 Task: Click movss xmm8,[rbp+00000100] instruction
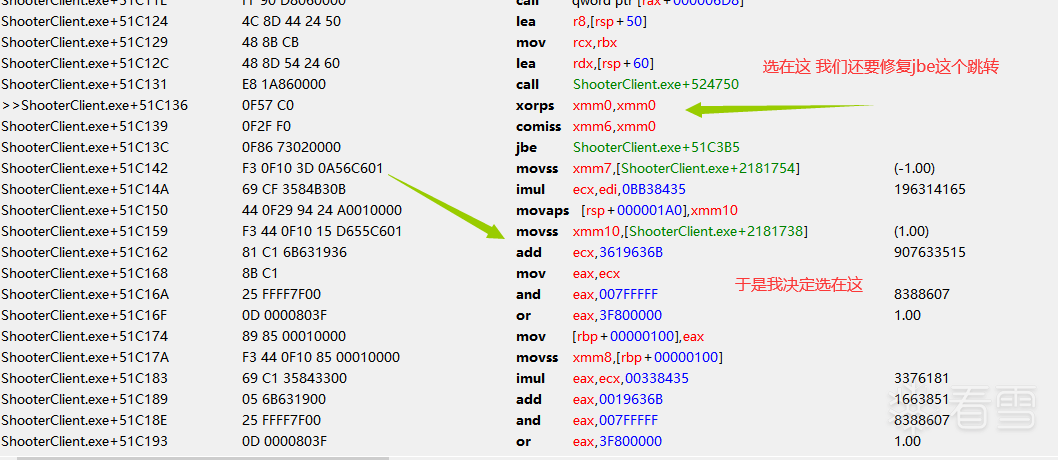[619, 357]
